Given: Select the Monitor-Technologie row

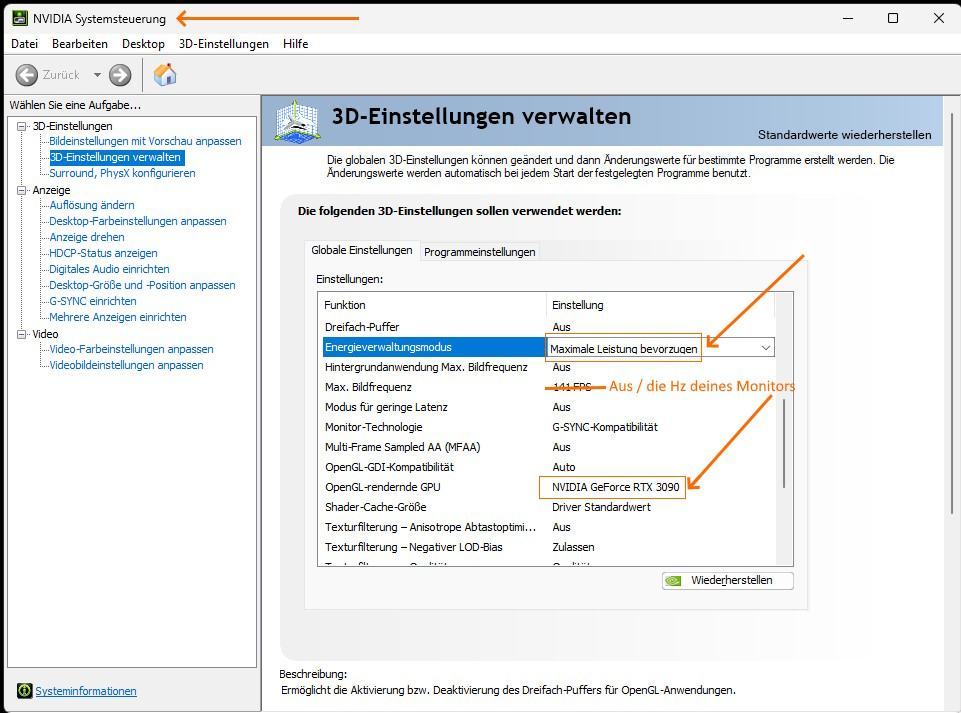Looking at the screenshot, I should [549, 427].
